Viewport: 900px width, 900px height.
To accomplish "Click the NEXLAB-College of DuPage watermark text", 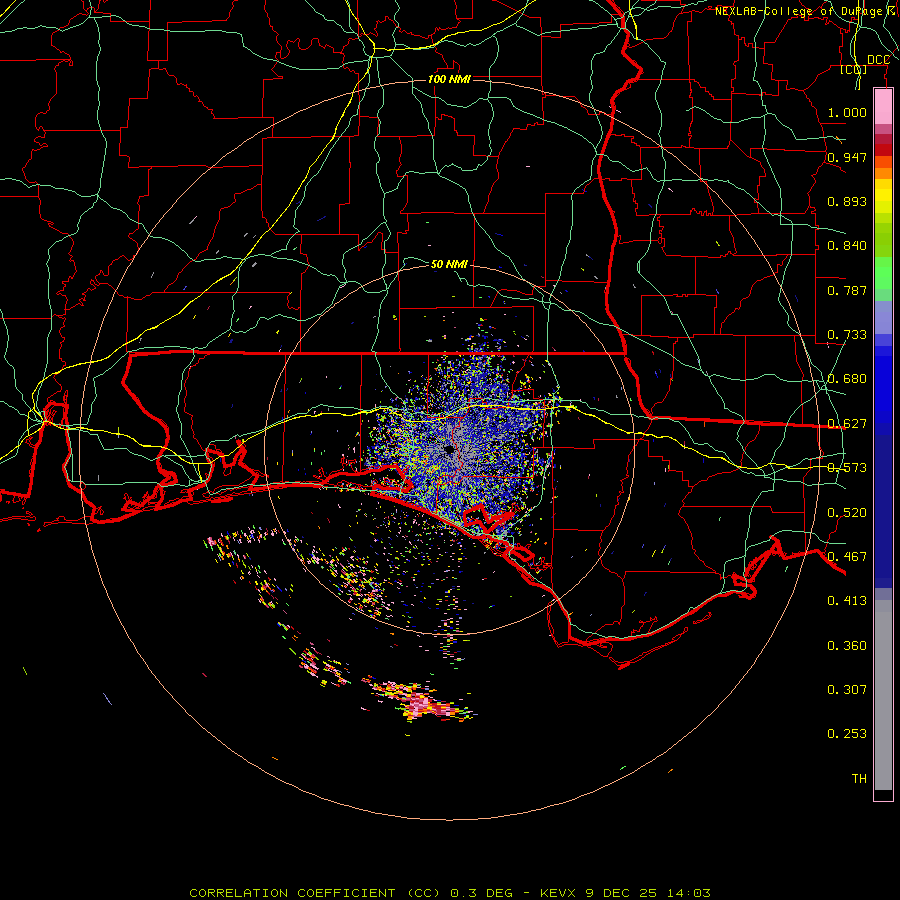I will 807,11.
